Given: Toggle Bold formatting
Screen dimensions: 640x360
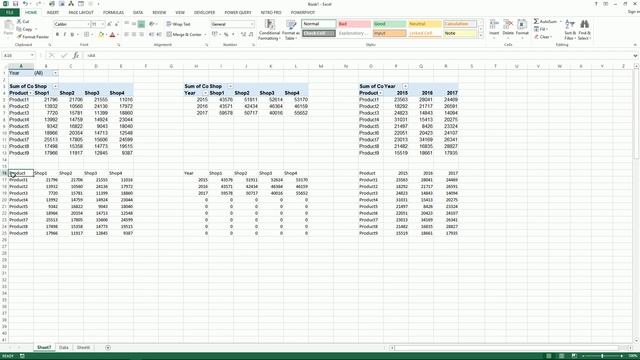Looking at the screenshot, I should [57, 35].
